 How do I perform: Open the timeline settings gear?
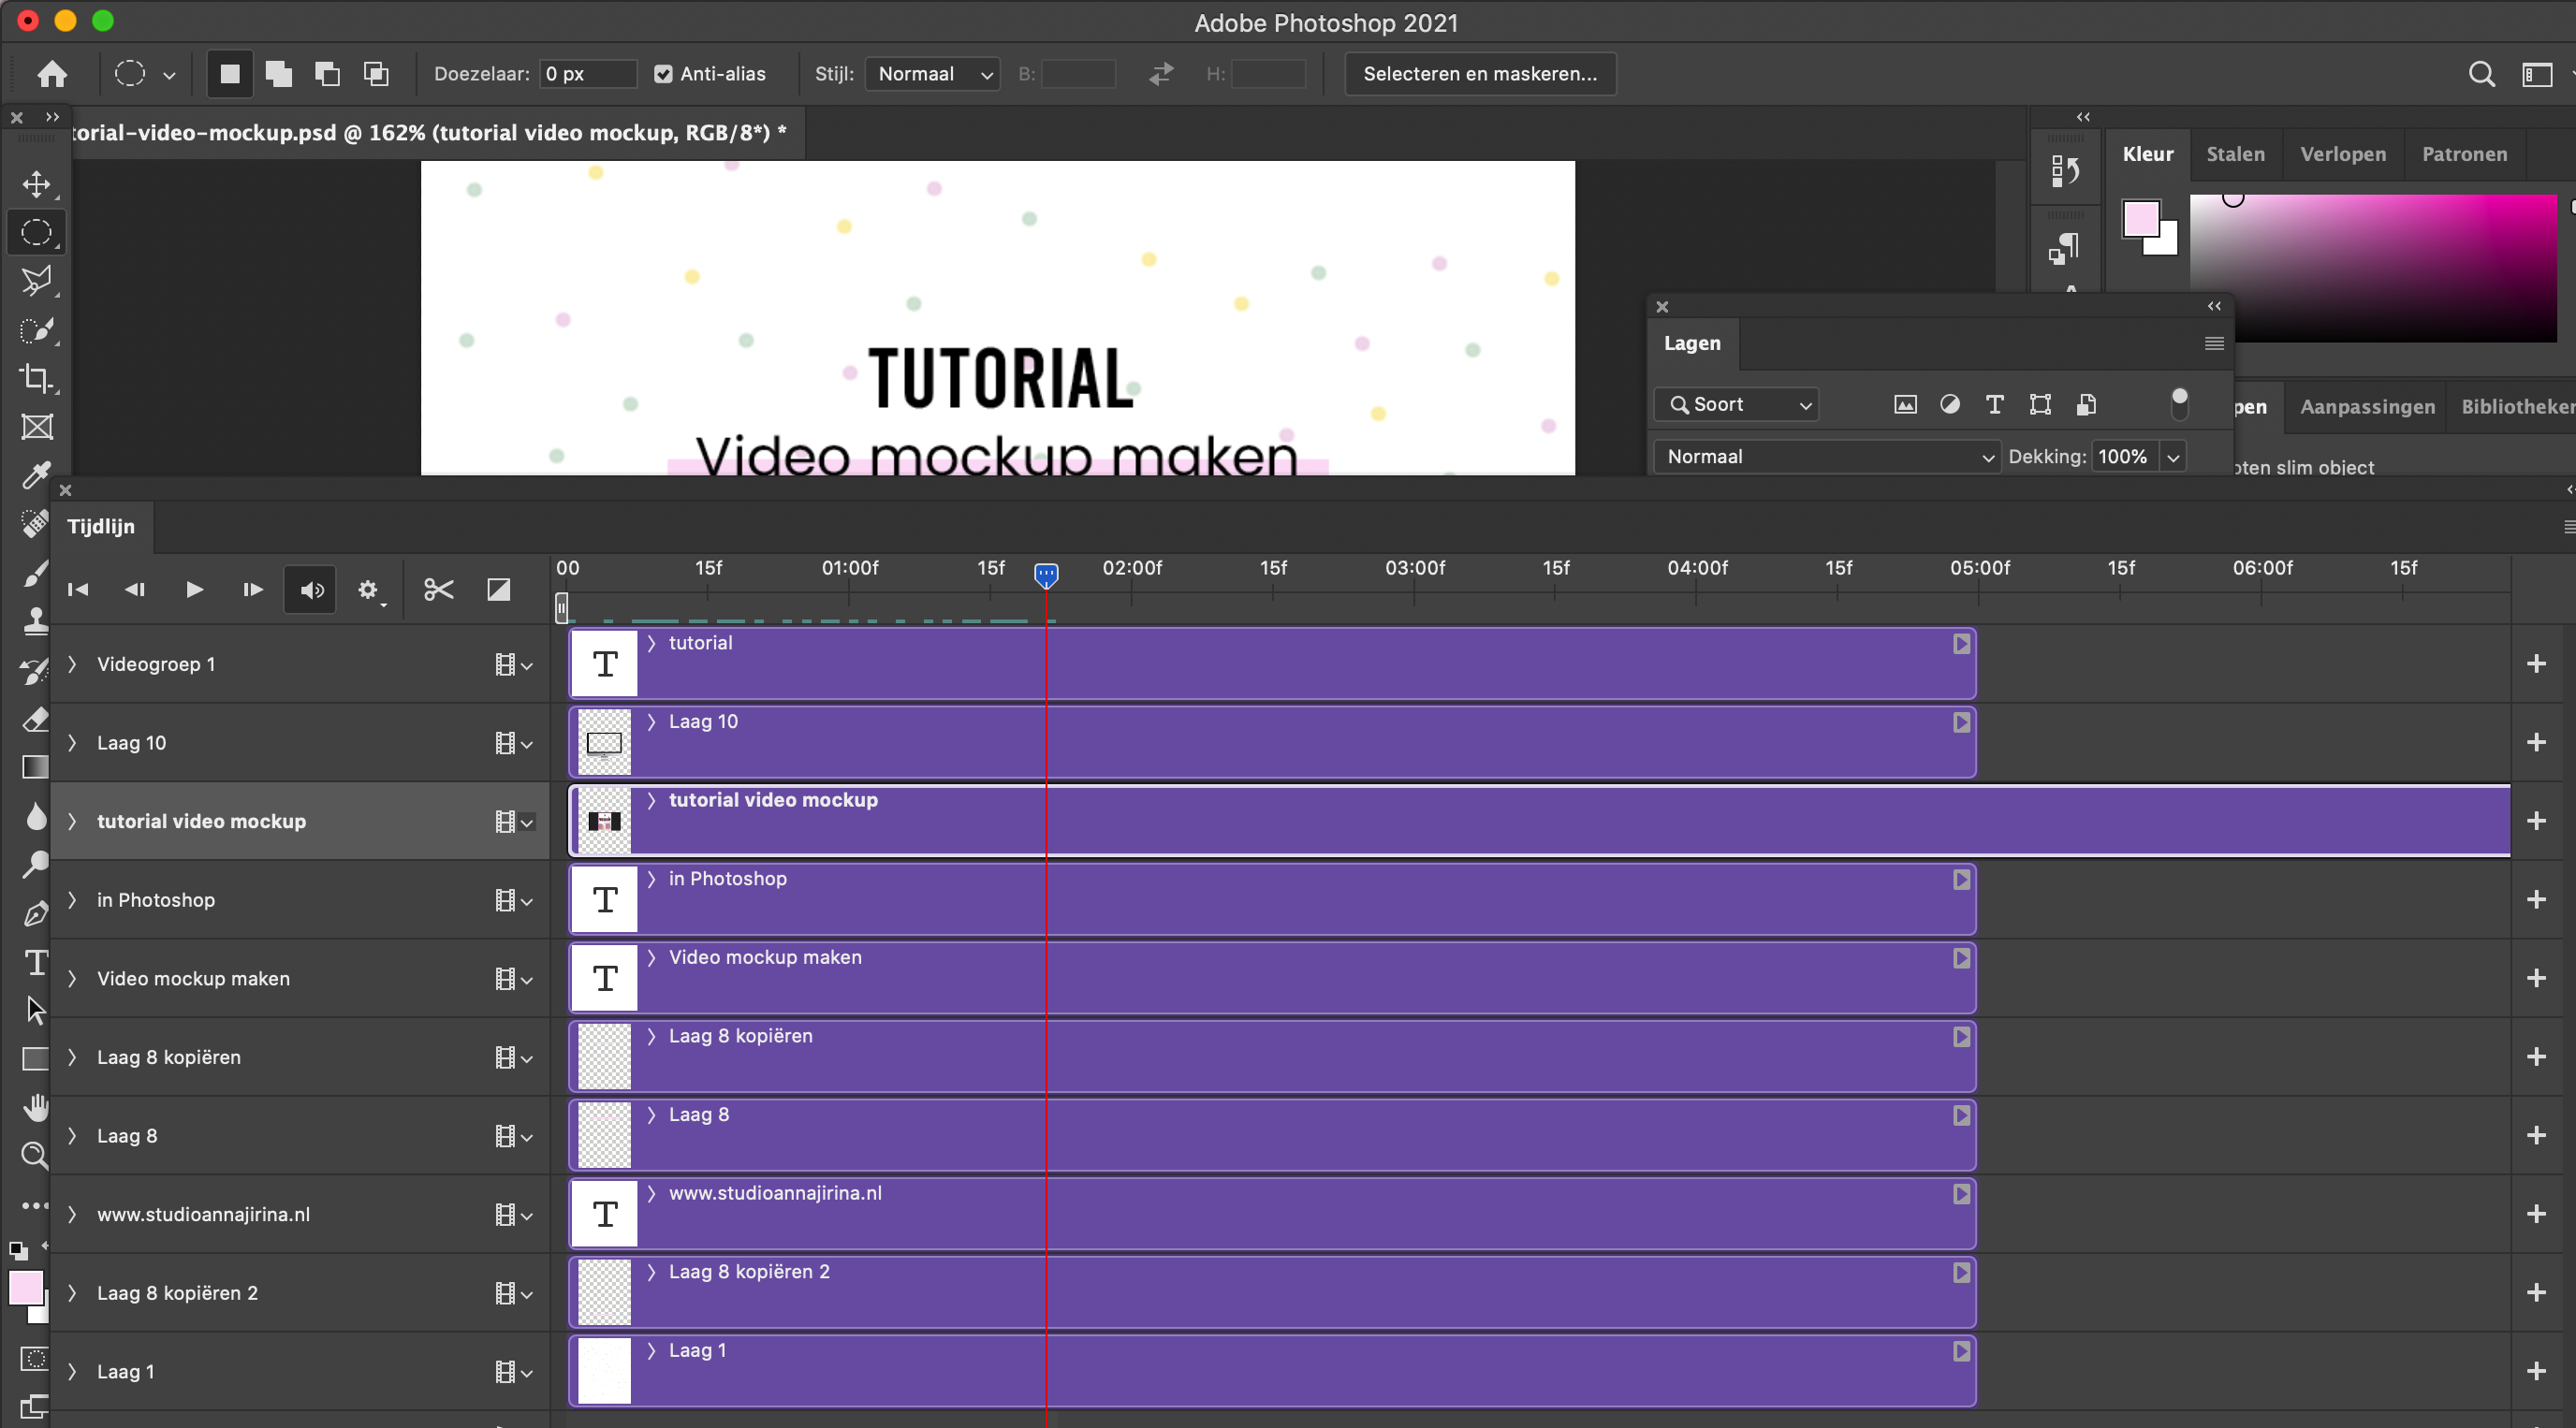[368, 589]
